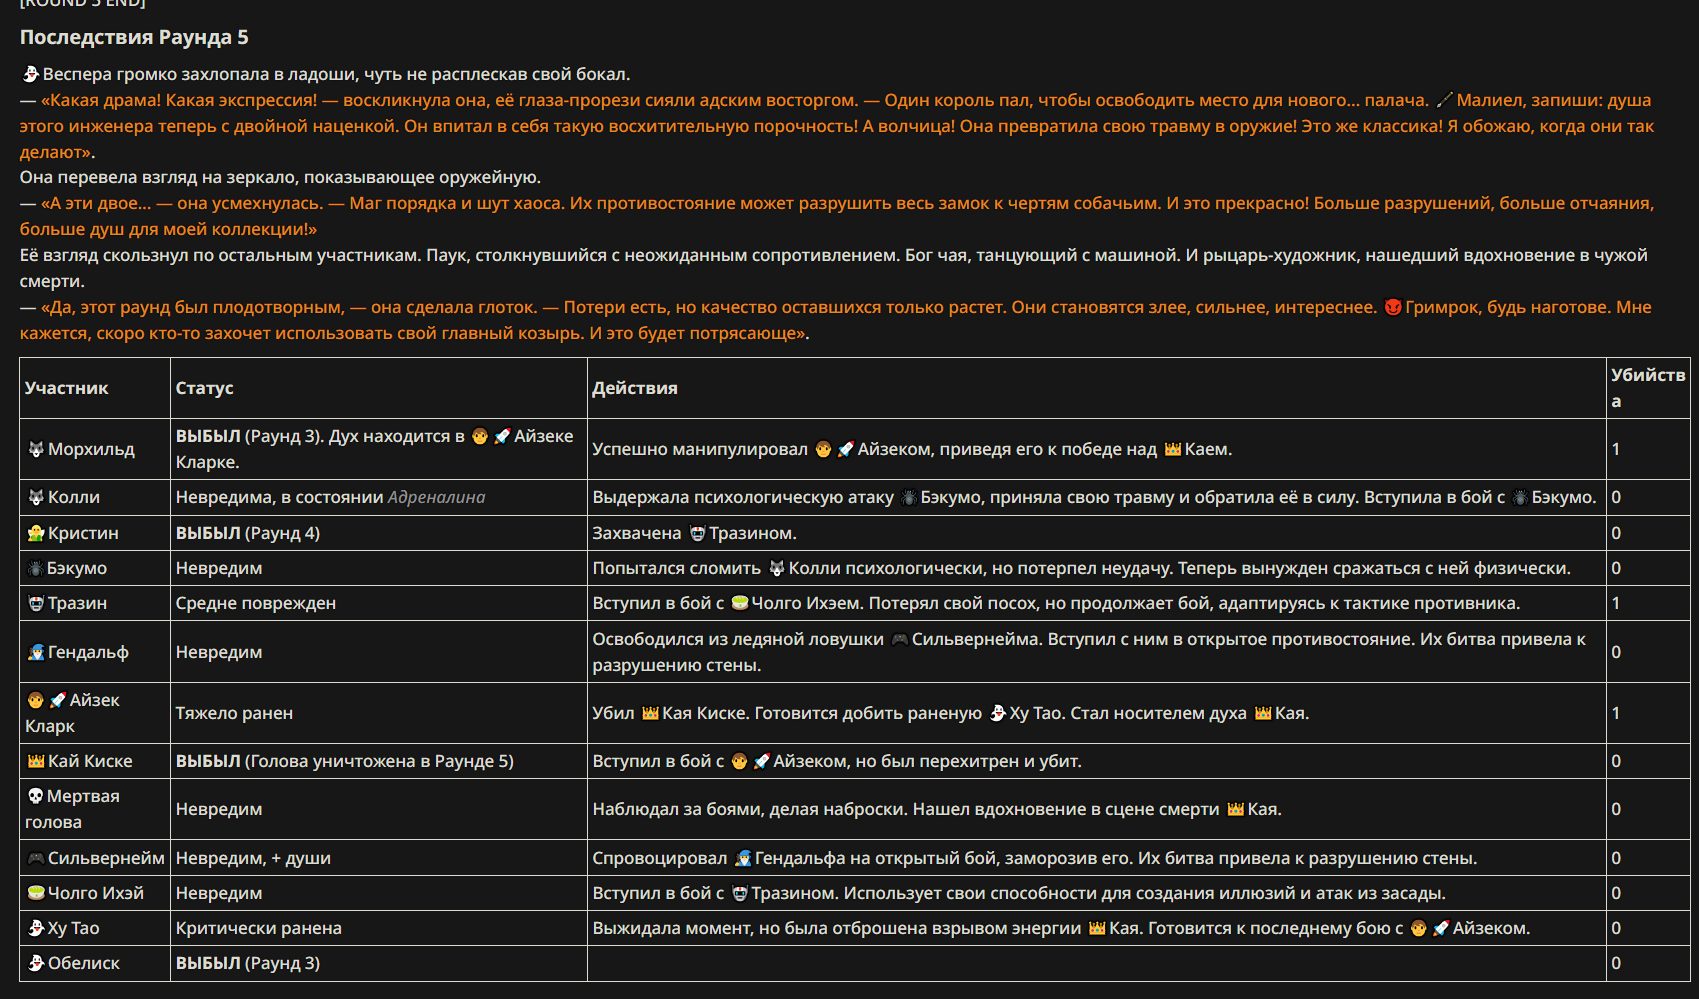
Task: Click the robot emoji beside Тразин in the participant column
Action: [x=36, y=604]
